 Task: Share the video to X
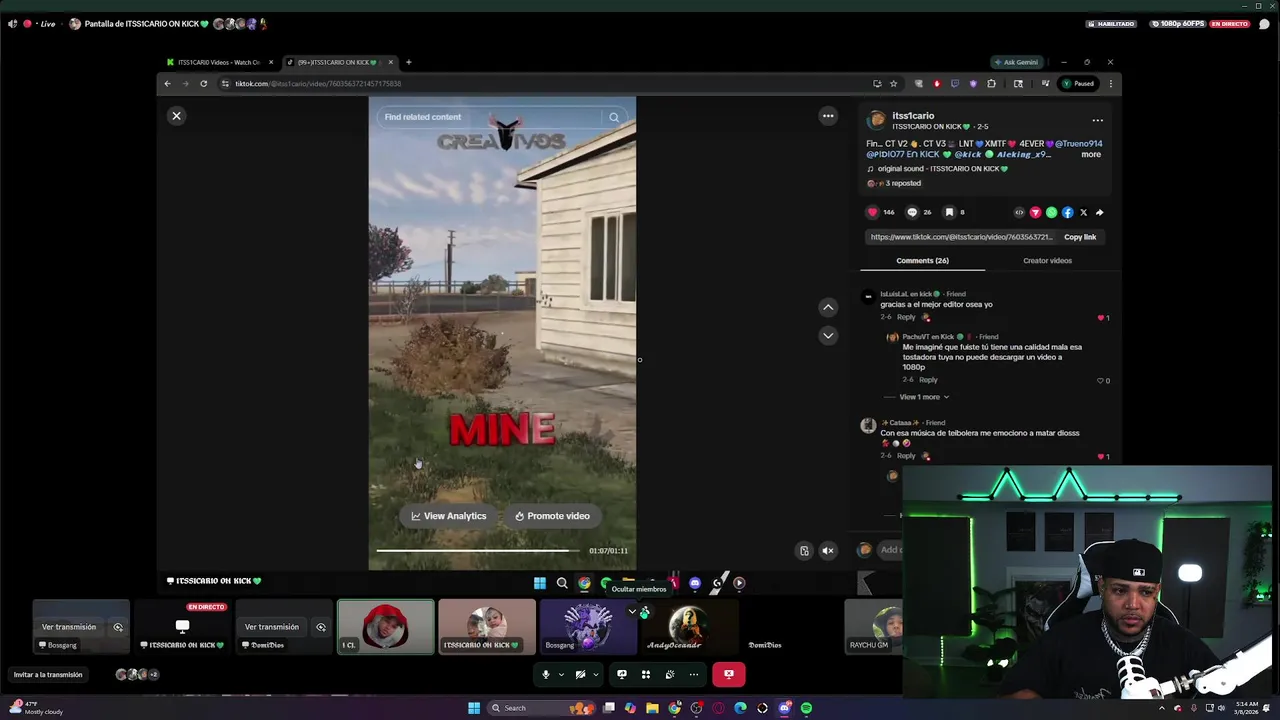pos(1083,212)
